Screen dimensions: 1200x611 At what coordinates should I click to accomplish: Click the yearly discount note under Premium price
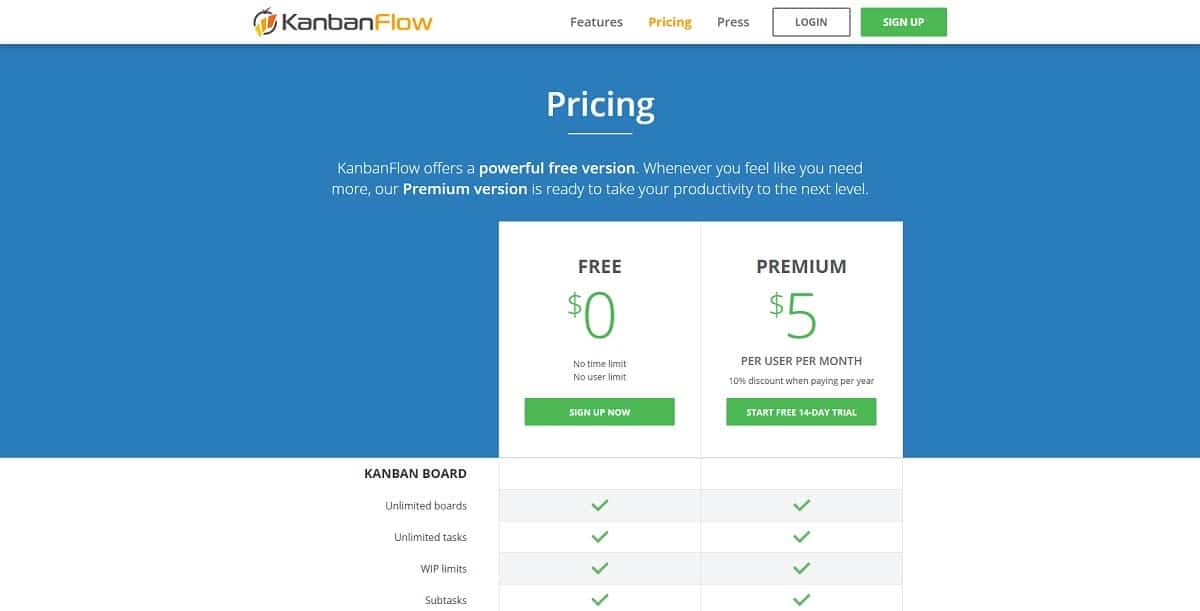coord(801,381)
